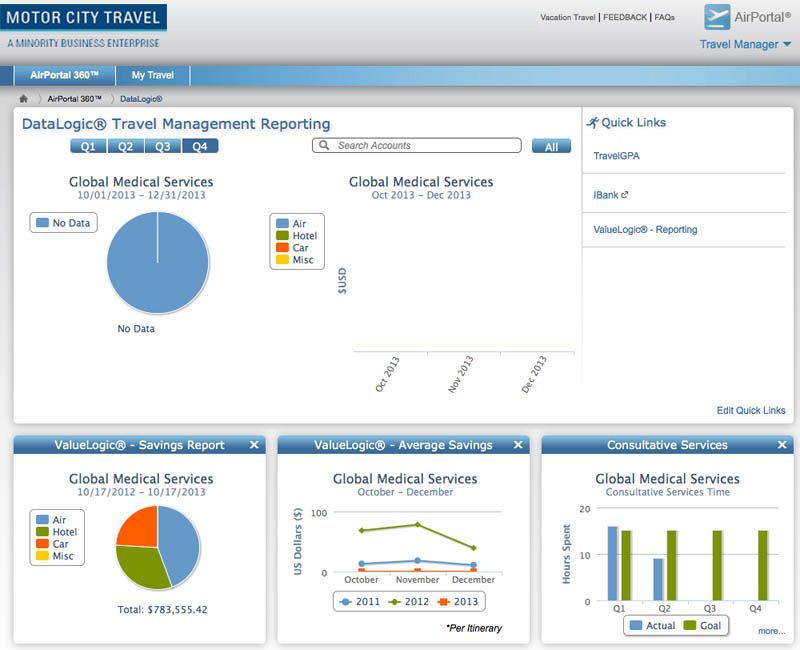Screen dimensions: 800x650
Task: Open the IBank quick link
Action: click(x=606, y=195)
